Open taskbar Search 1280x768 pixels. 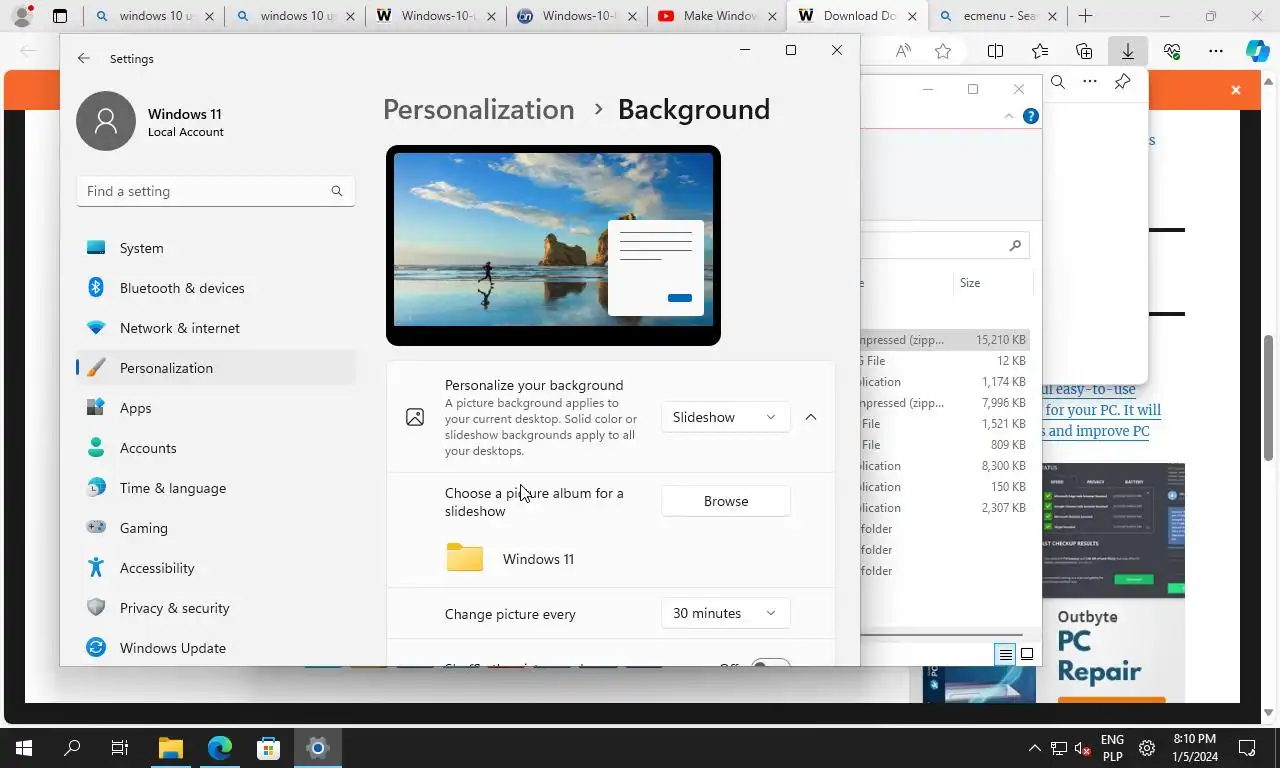tap(72, 748)
